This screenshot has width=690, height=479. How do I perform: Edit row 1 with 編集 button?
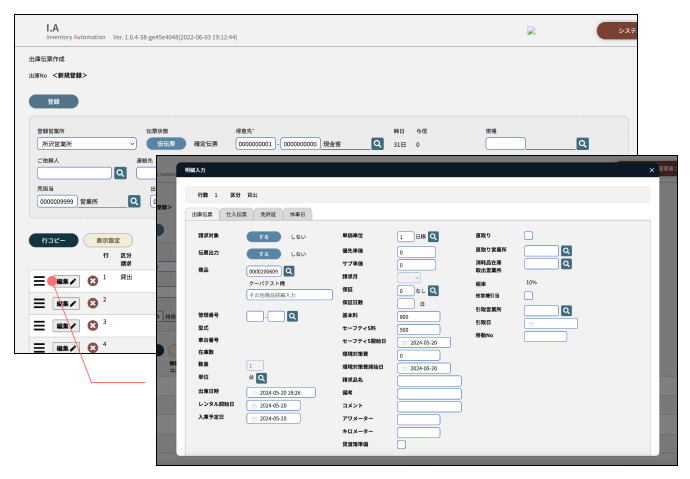[x=66, y=281]
